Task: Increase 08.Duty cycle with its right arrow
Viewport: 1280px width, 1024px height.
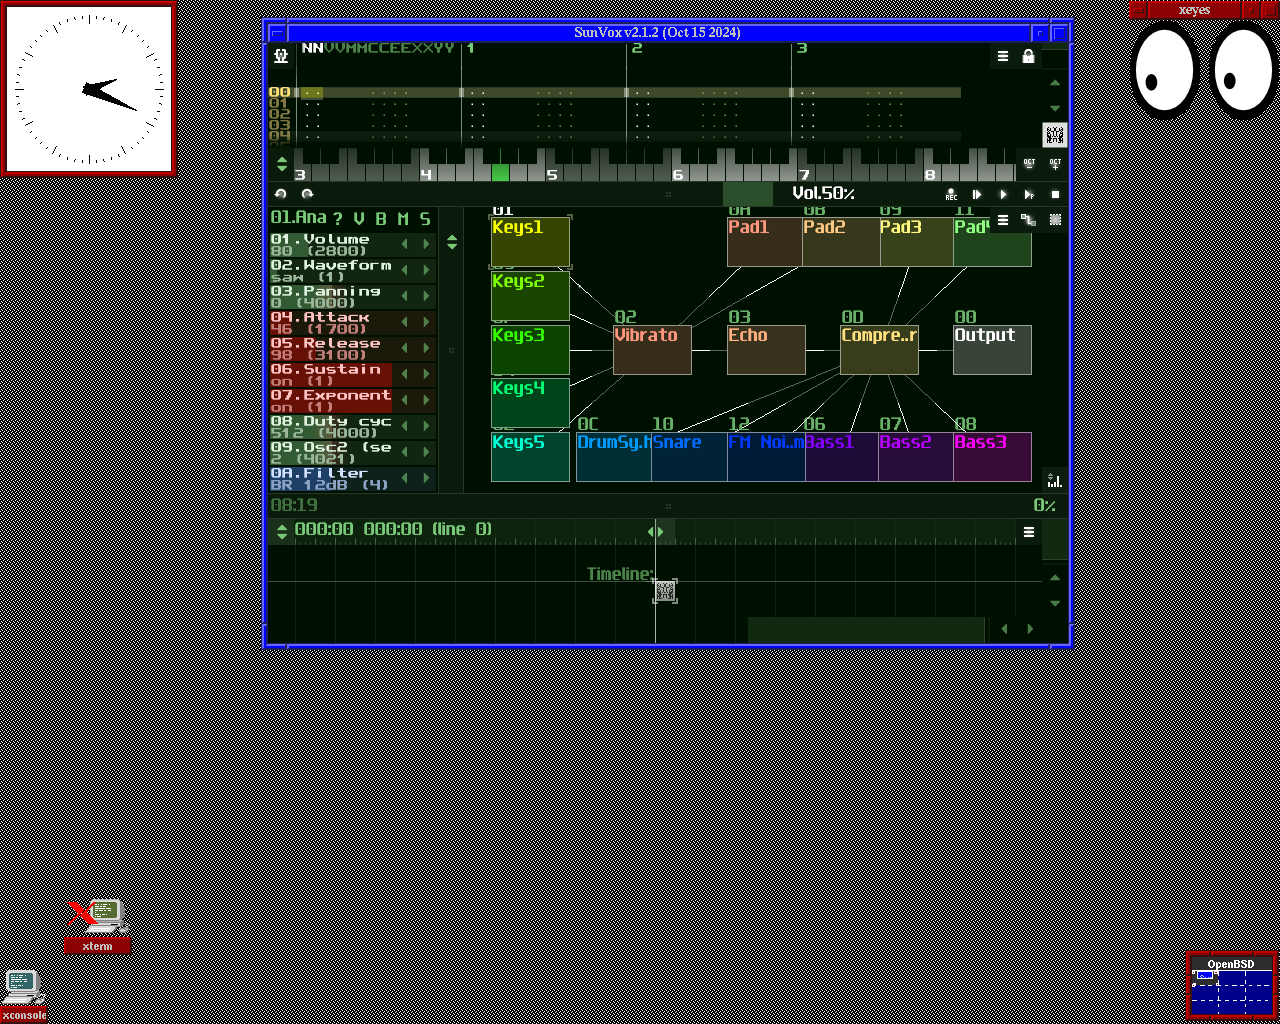Action: tap(426, 427)
